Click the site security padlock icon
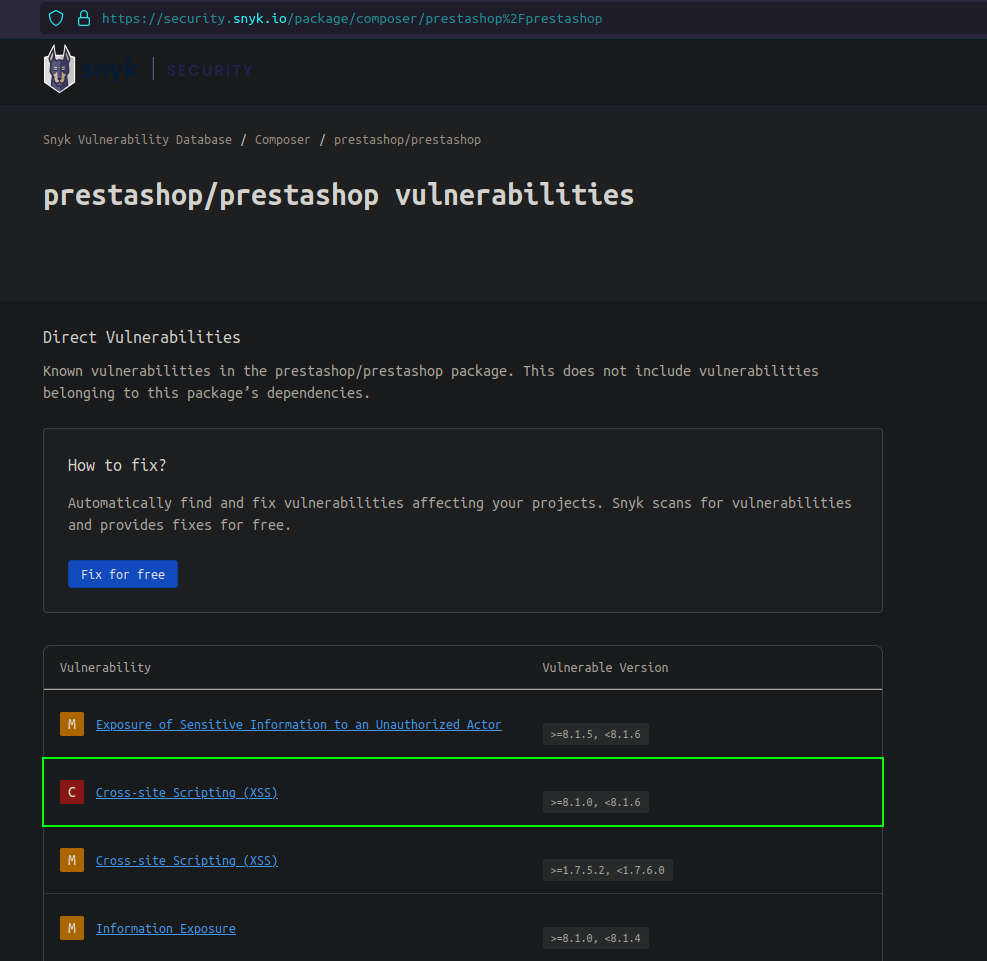The height and width of the screenshot is (961, 987). pos(83,18)
